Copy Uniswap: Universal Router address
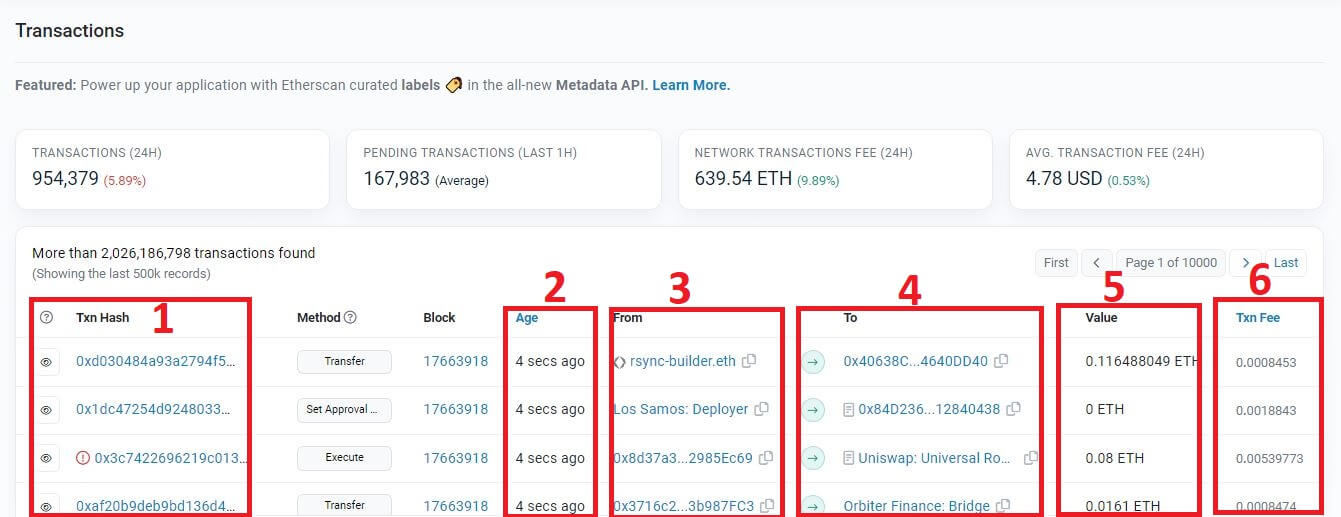The width and height of the screenshot is (1341, 517). coord(1031,458)
